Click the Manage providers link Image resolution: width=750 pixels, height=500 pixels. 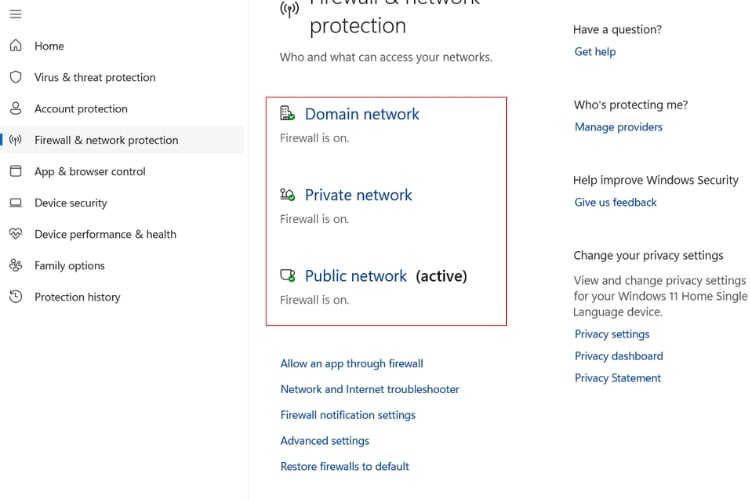point(618,127)
